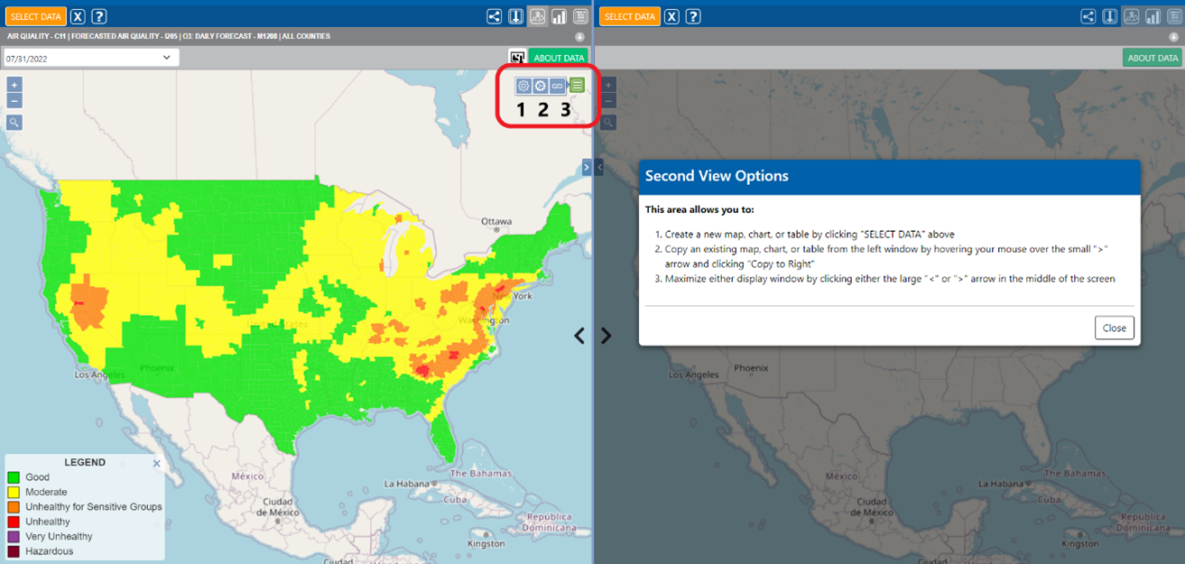Expand left window with large right arrow
Screen dimensions: 1185x564
(606, 336)
